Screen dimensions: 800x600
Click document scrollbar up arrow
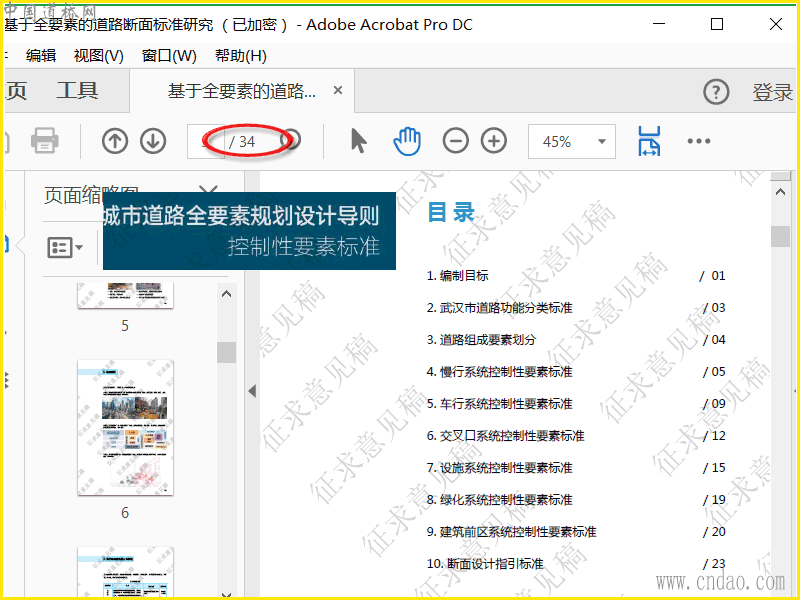[x=780, y=192]
